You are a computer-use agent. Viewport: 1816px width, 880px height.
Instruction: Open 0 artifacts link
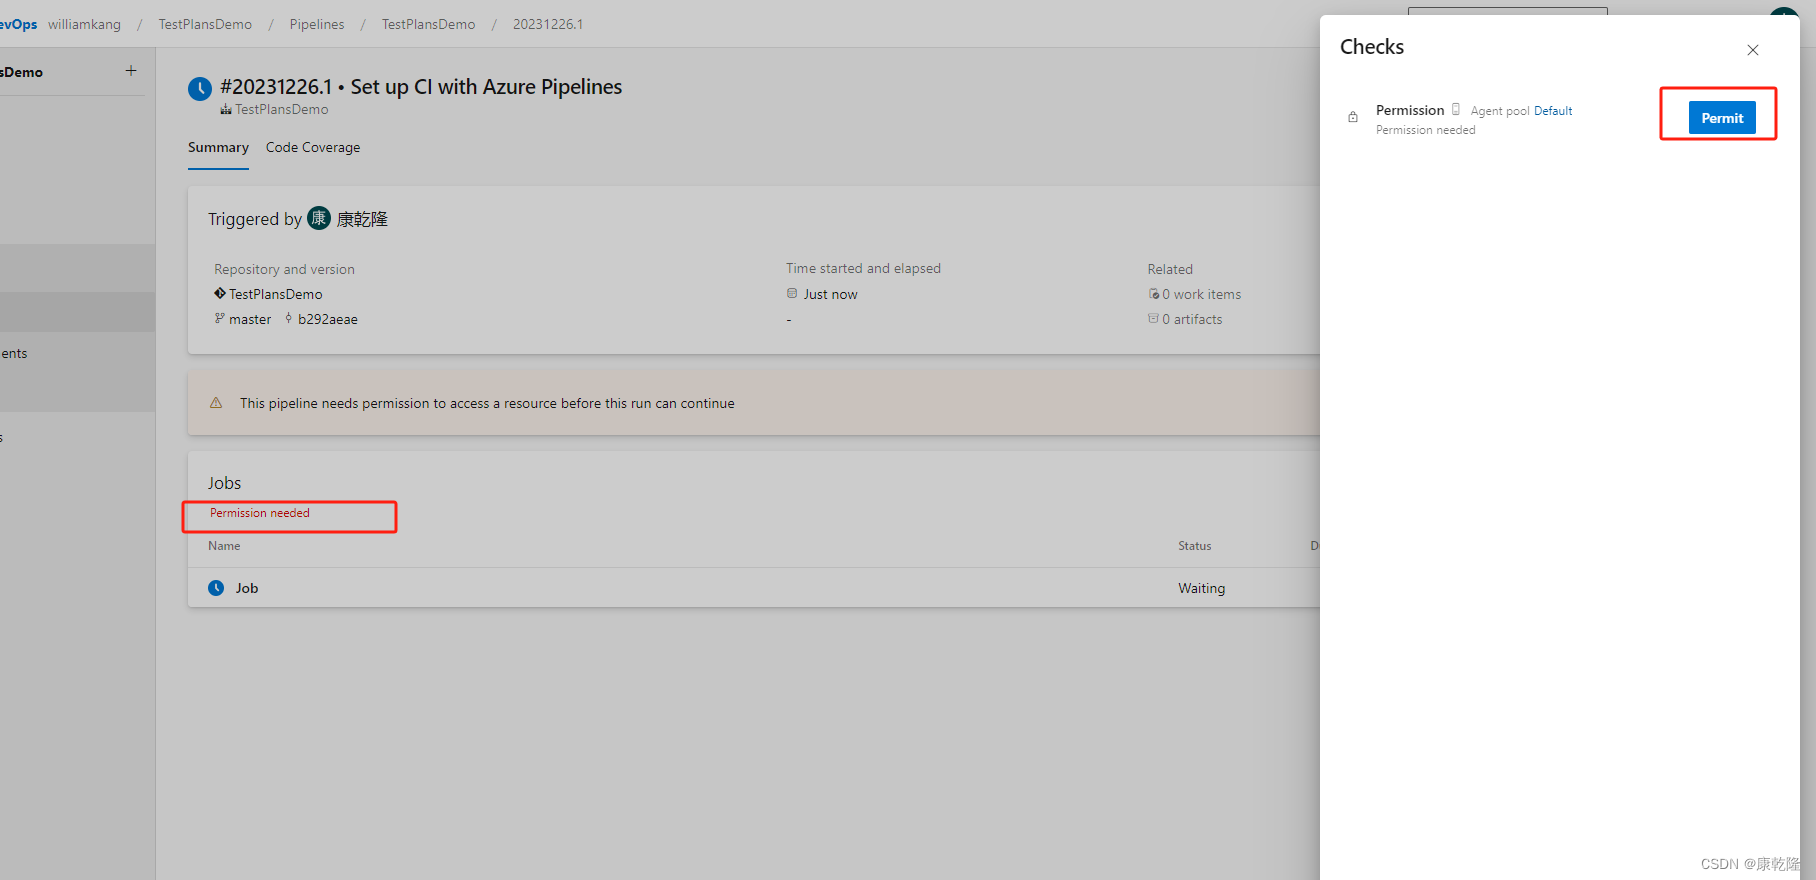click(x=1192, y=319)
